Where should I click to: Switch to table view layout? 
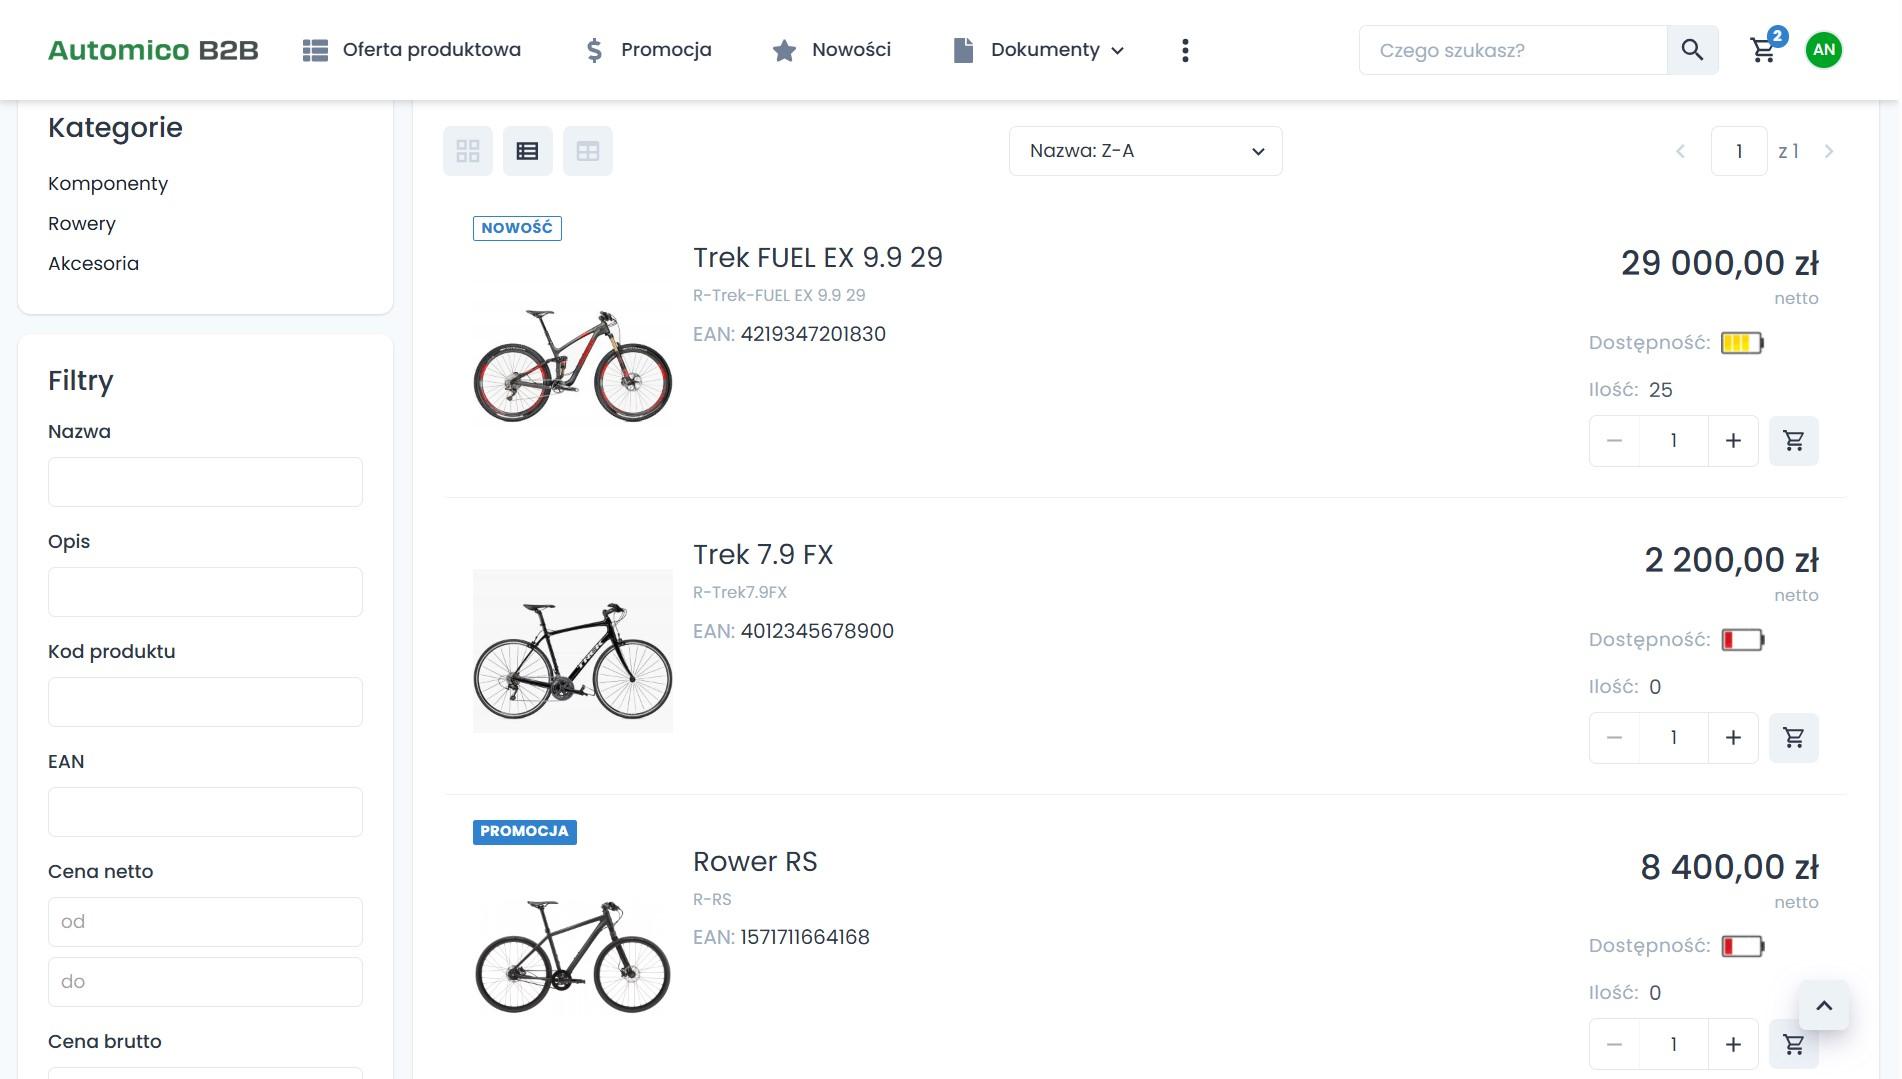pyautogui.click(x=588, y=151)
